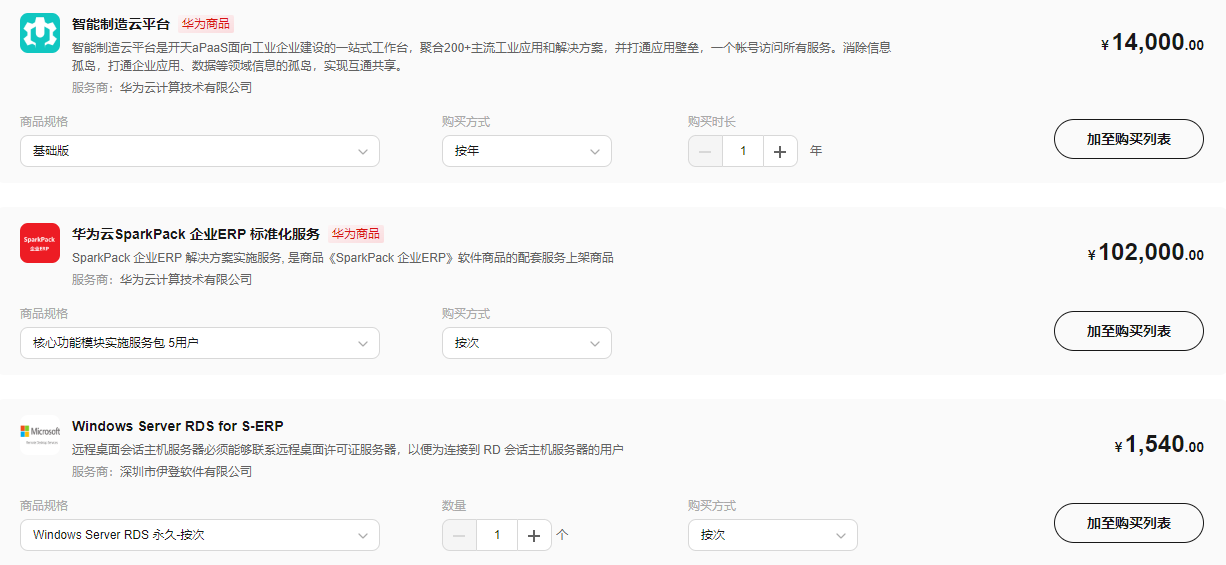Click the 华为商品 tag beside 智能制造云平台
Image resolution: width=1226 pixels, height=565 pixels.
click(206, 24)
